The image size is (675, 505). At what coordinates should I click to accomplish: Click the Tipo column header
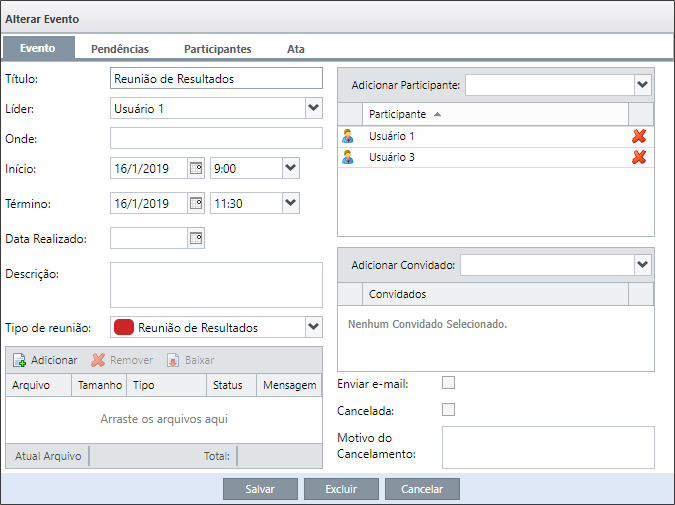pos(167,385)
